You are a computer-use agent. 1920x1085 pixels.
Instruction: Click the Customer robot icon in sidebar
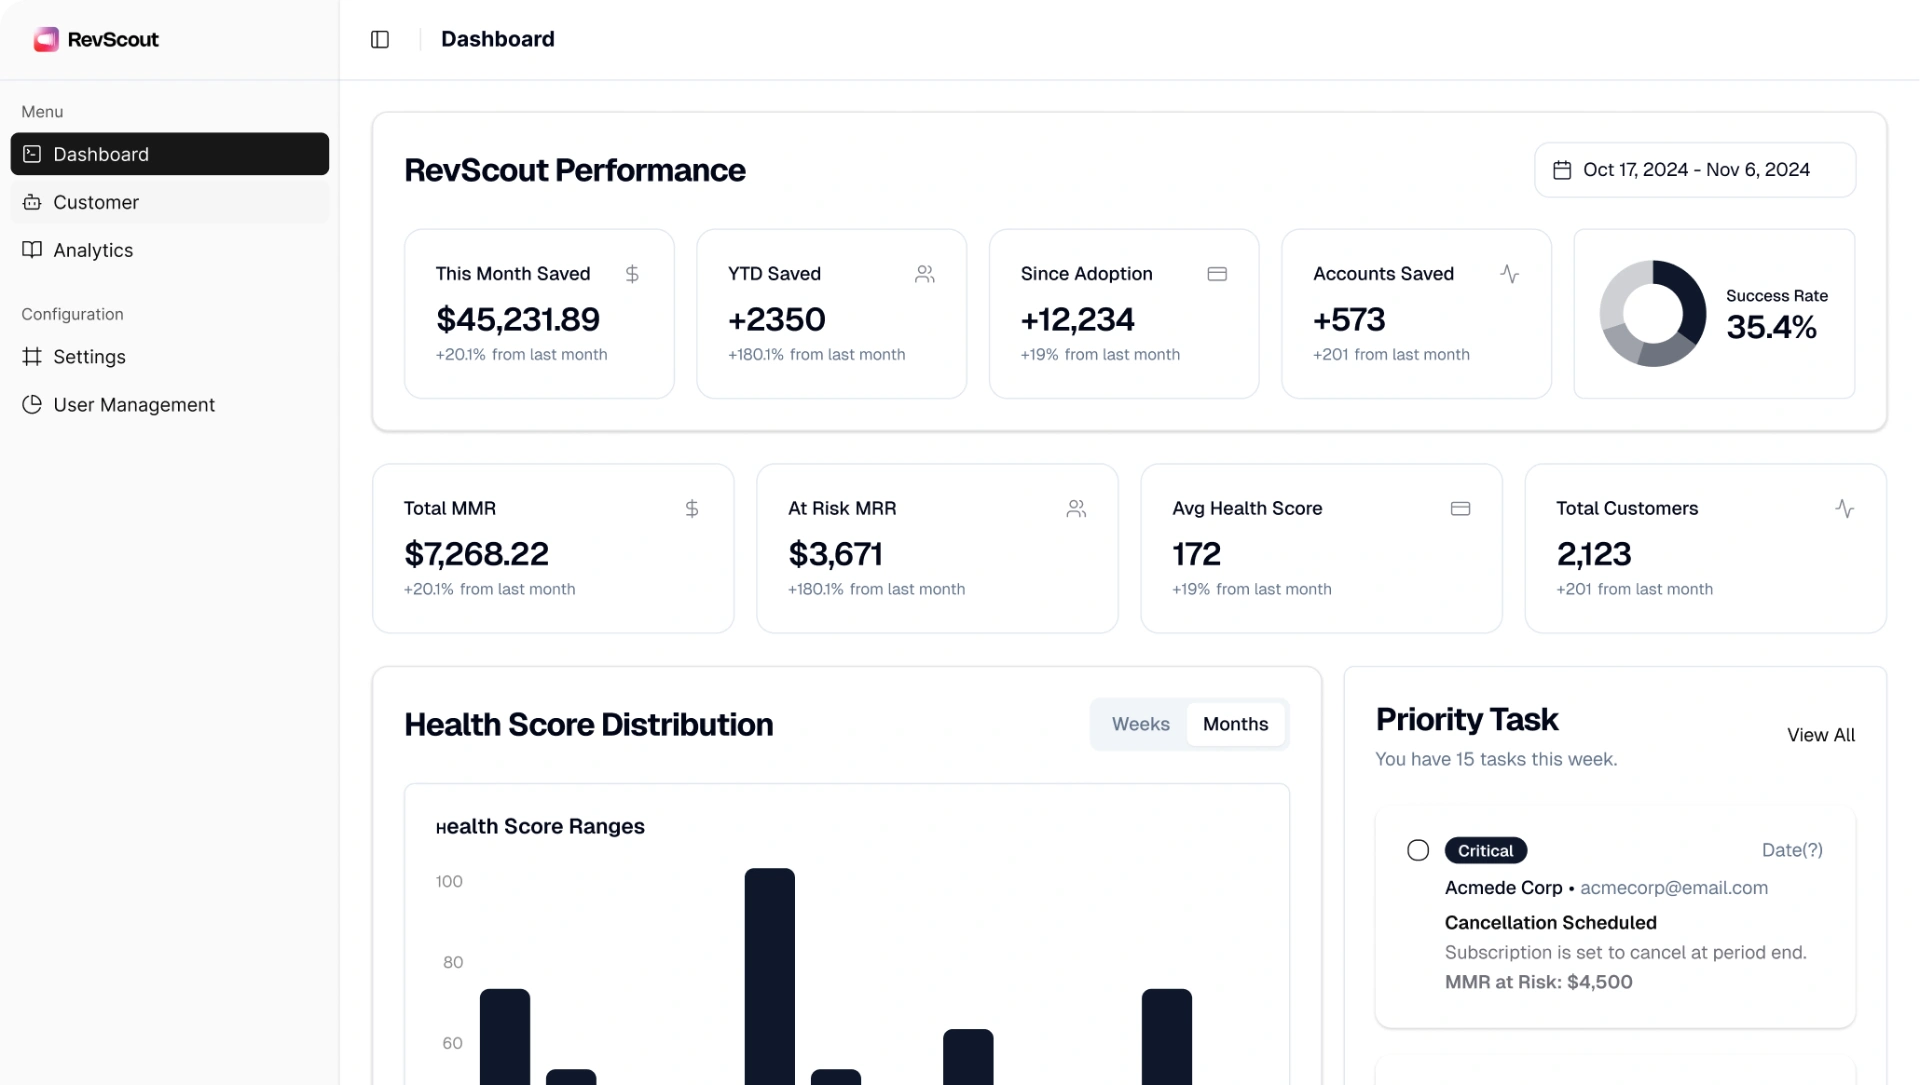[32, 202]
